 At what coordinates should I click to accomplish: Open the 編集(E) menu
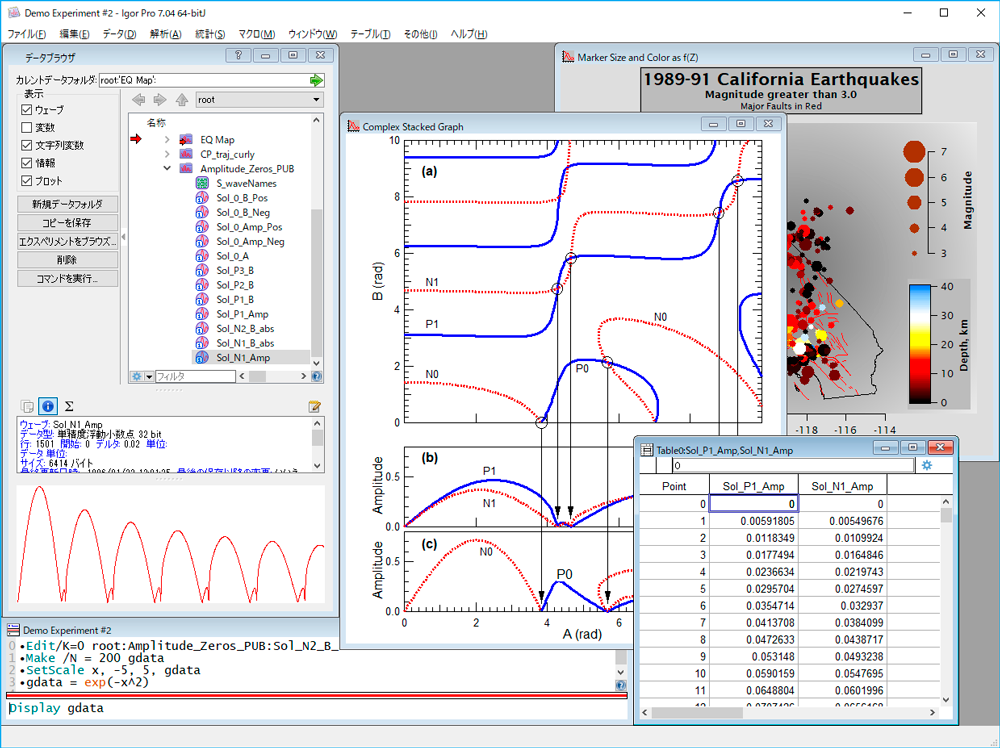pyautogui.click(x=74, y=34)
